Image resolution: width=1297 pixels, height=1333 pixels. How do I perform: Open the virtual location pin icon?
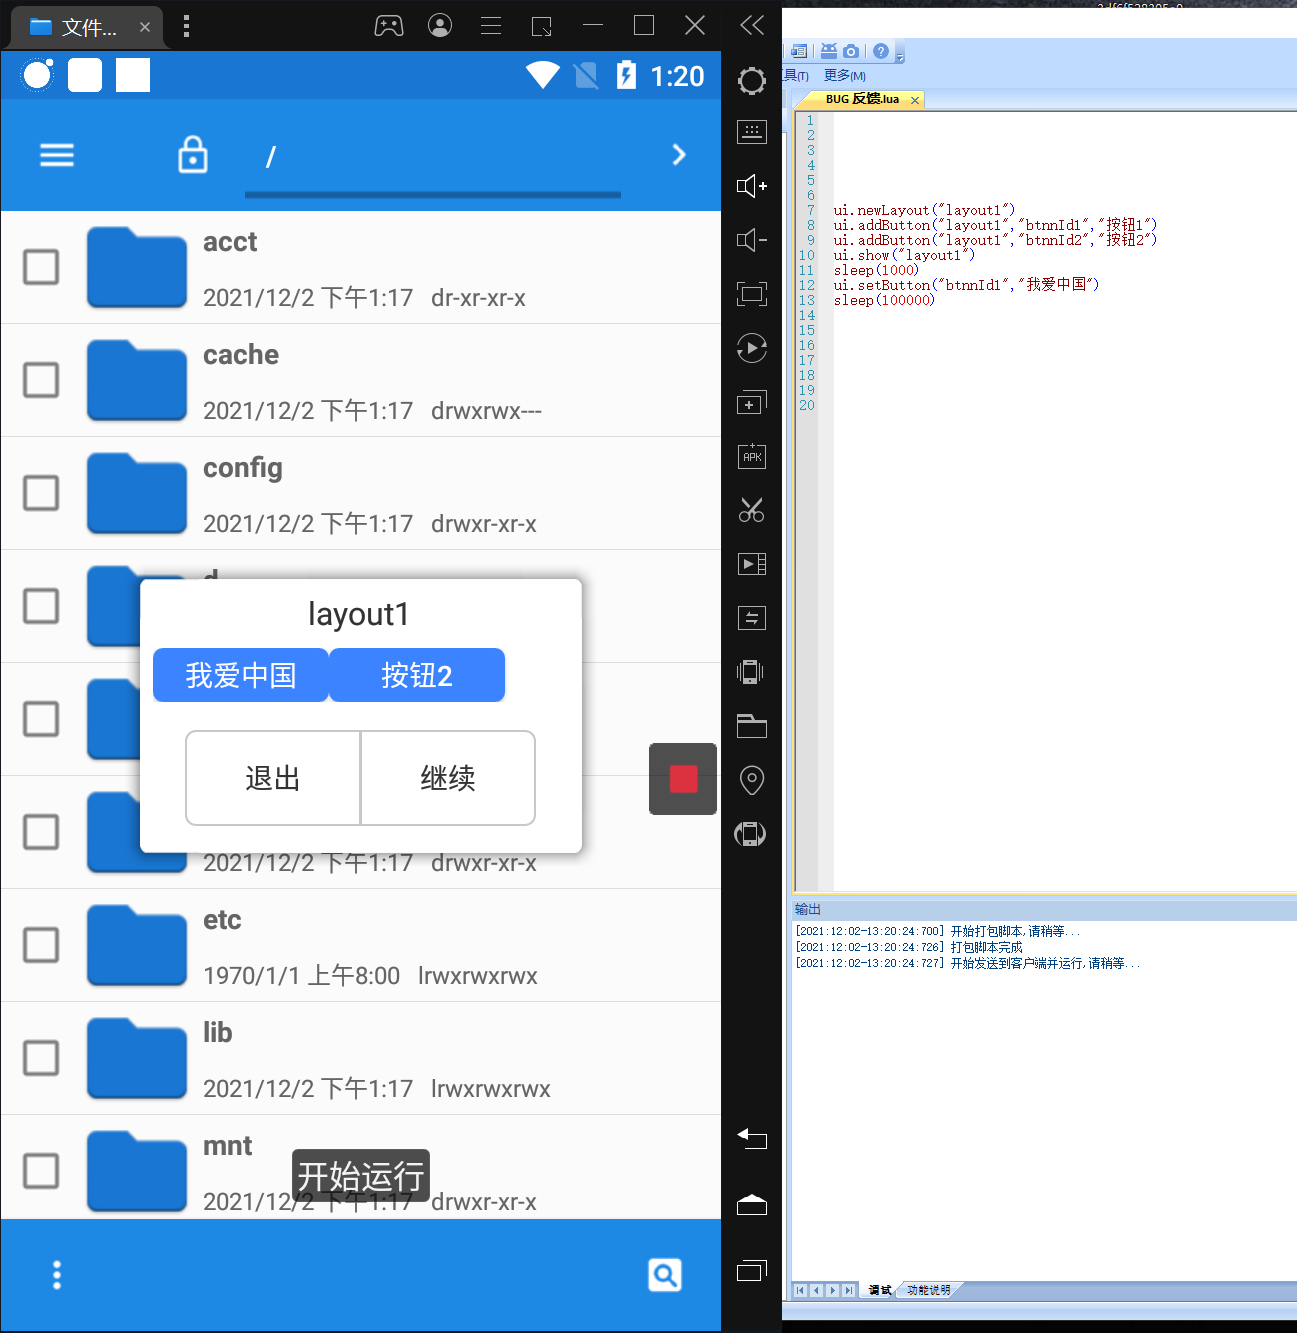(x=752, y=780)
